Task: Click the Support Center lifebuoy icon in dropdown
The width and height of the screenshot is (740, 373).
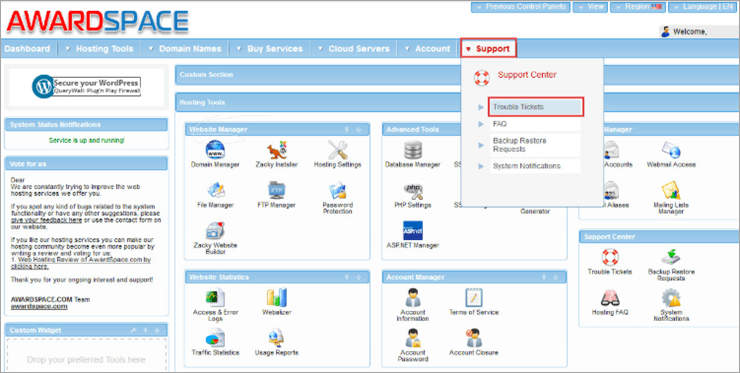Action: tap(482, 78)
